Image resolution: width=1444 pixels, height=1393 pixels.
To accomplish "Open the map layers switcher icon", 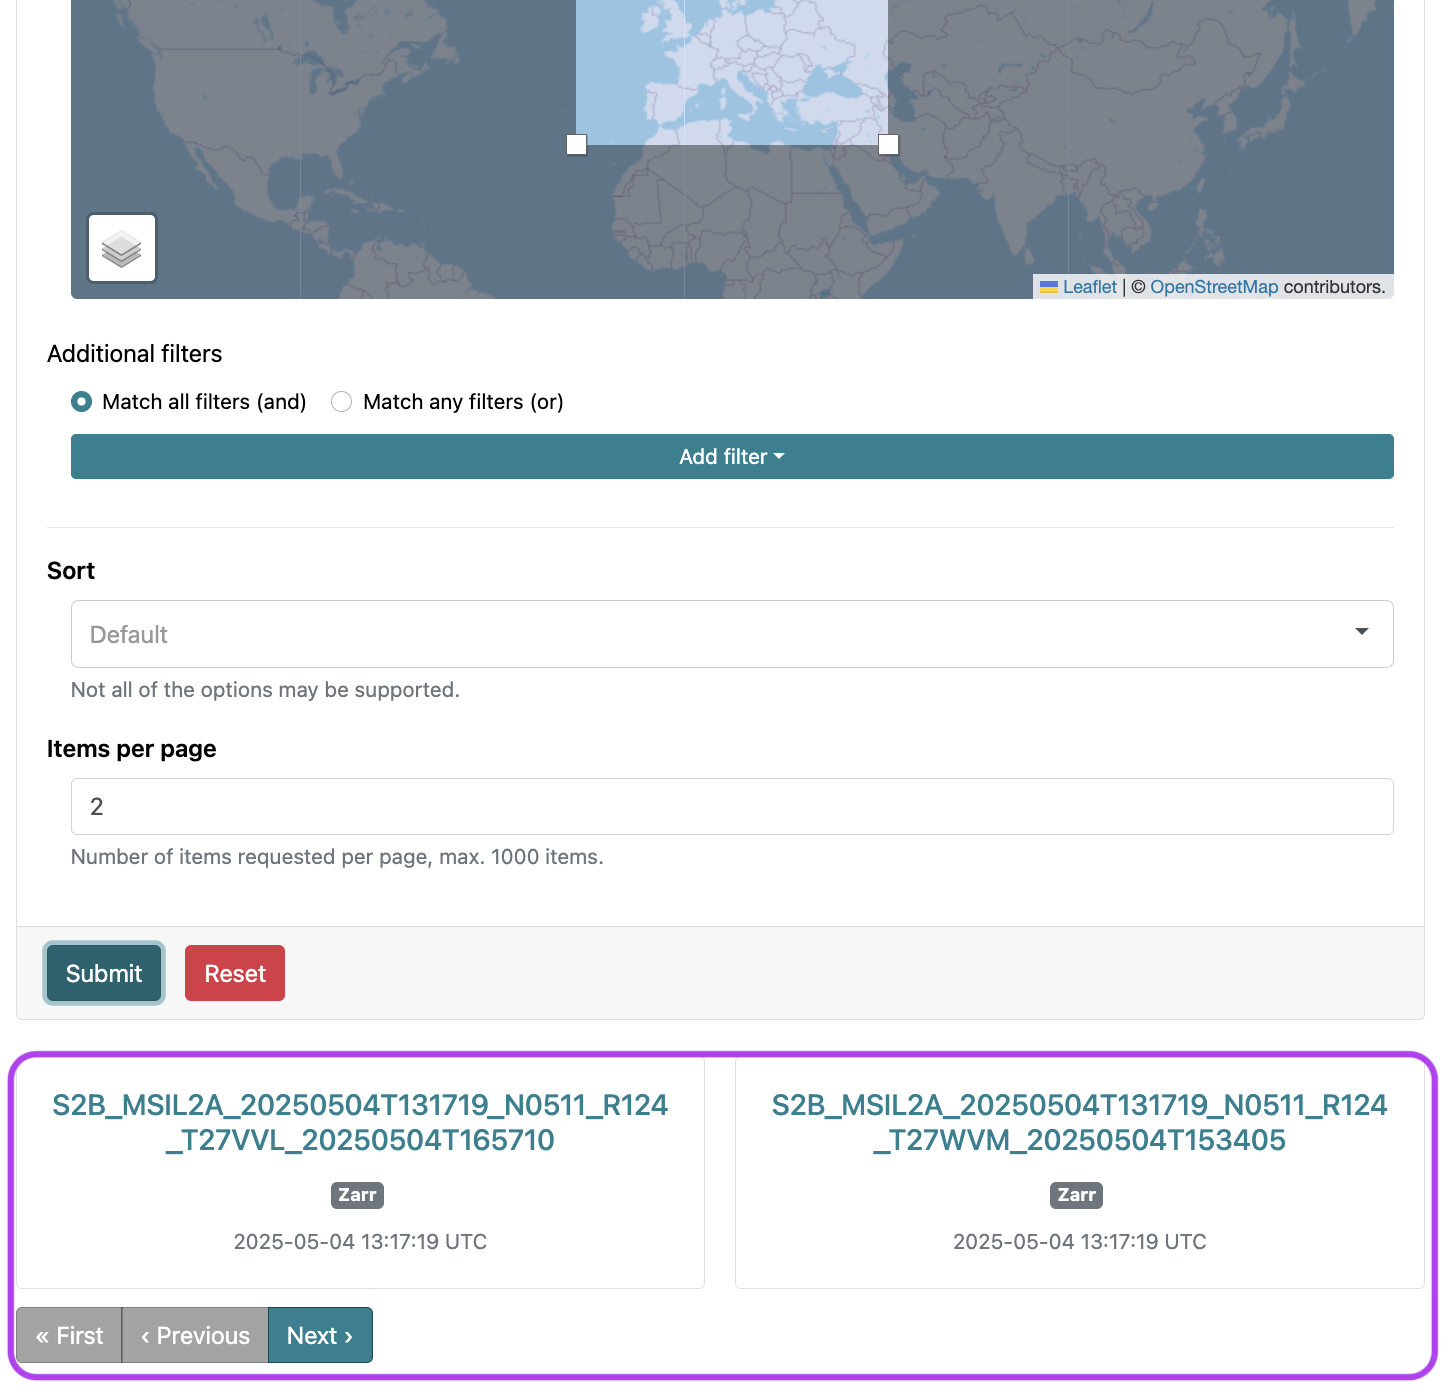I will (x=122, y=248).
